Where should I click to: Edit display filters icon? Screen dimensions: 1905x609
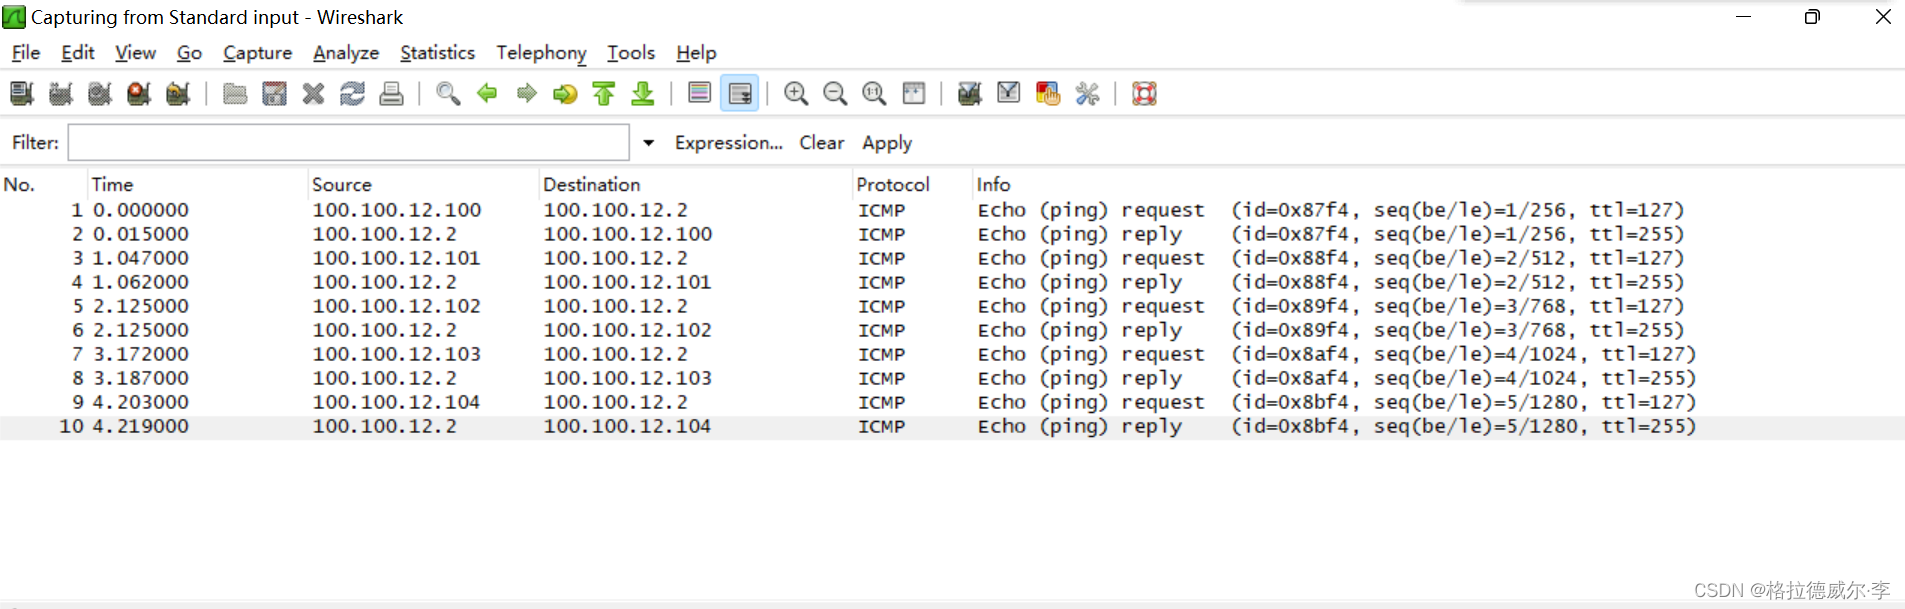pyautogui.click(x=1009, y=94)
